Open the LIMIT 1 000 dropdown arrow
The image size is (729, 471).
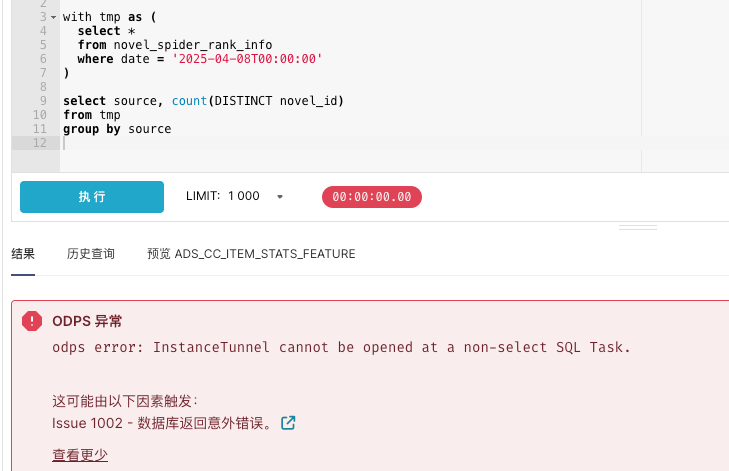point(280,196)
